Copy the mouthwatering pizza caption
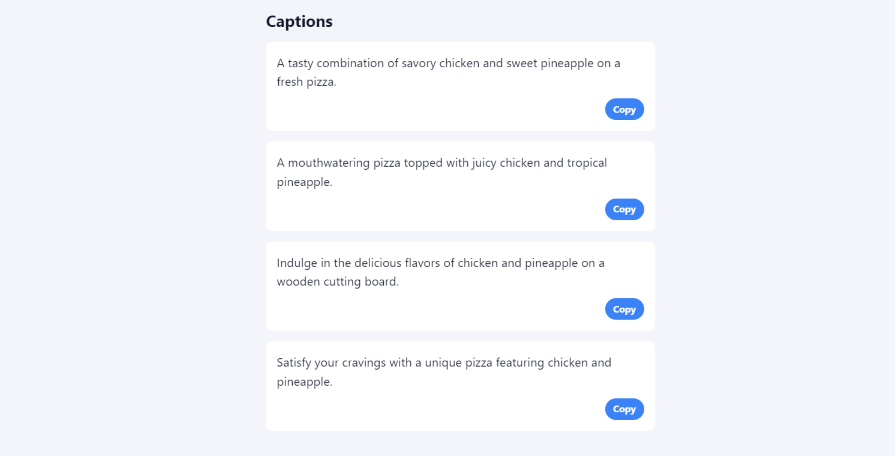This screenshot has width=895, height=456. tap(624, 210)
